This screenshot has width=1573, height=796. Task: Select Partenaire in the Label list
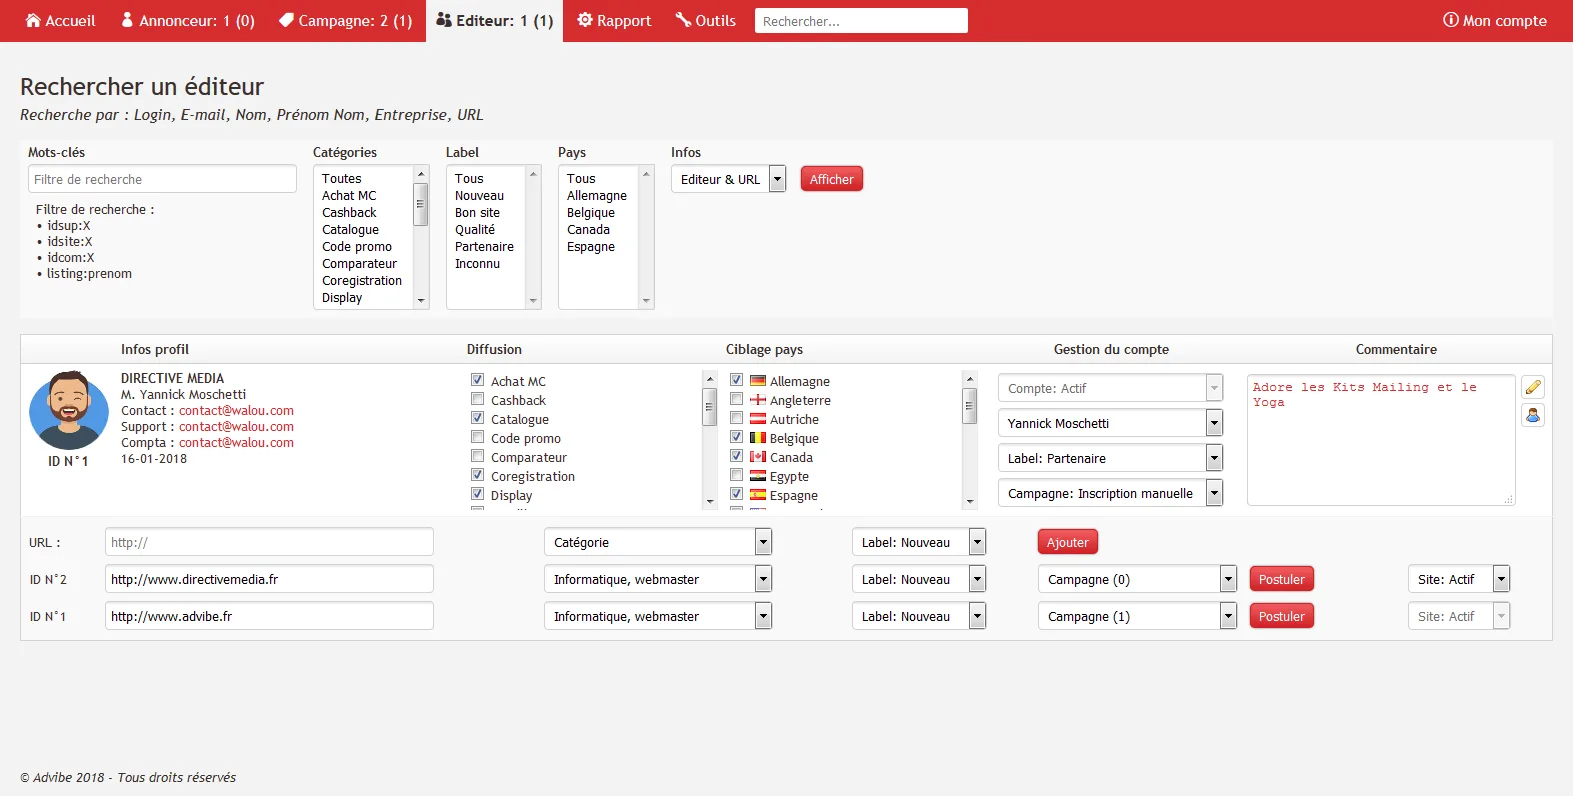[x=484, y=247]
